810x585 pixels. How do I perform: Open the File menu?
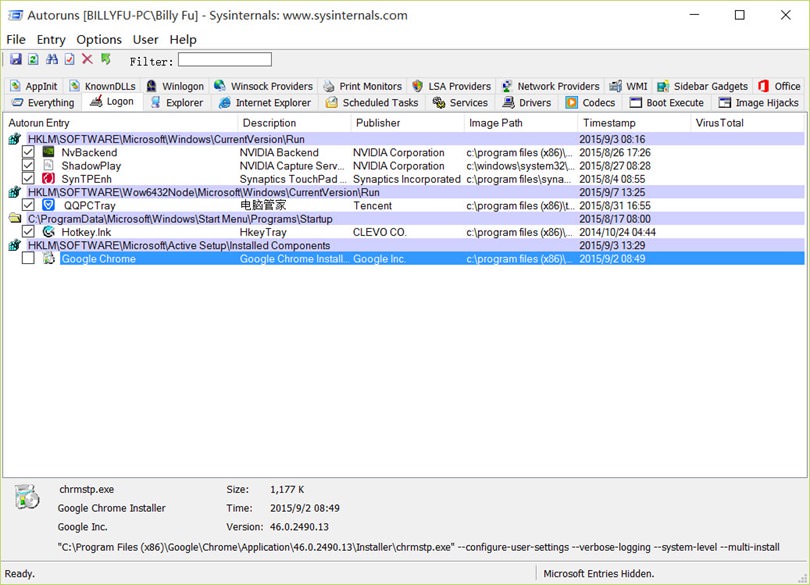(x=15, y=39)
